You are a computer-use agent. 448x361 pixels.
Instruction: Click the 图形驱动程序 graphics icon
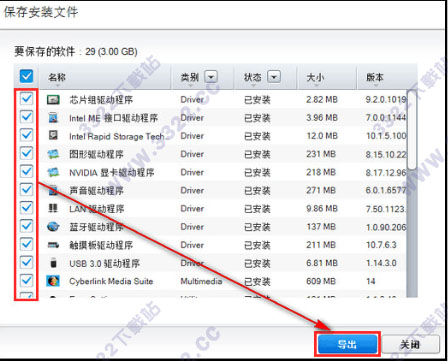53,154
